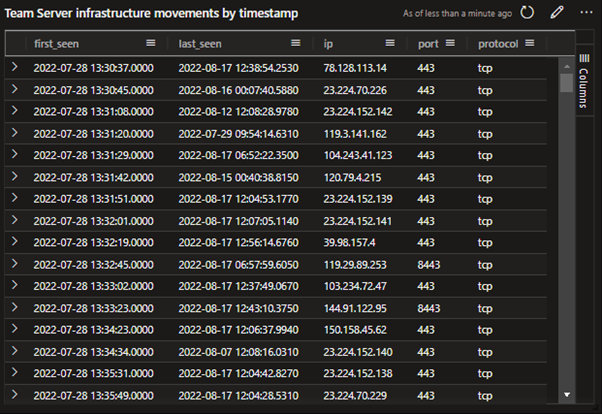Open the Columns side panel
Viewport: 602px width, 414px height.
[584, 82]
